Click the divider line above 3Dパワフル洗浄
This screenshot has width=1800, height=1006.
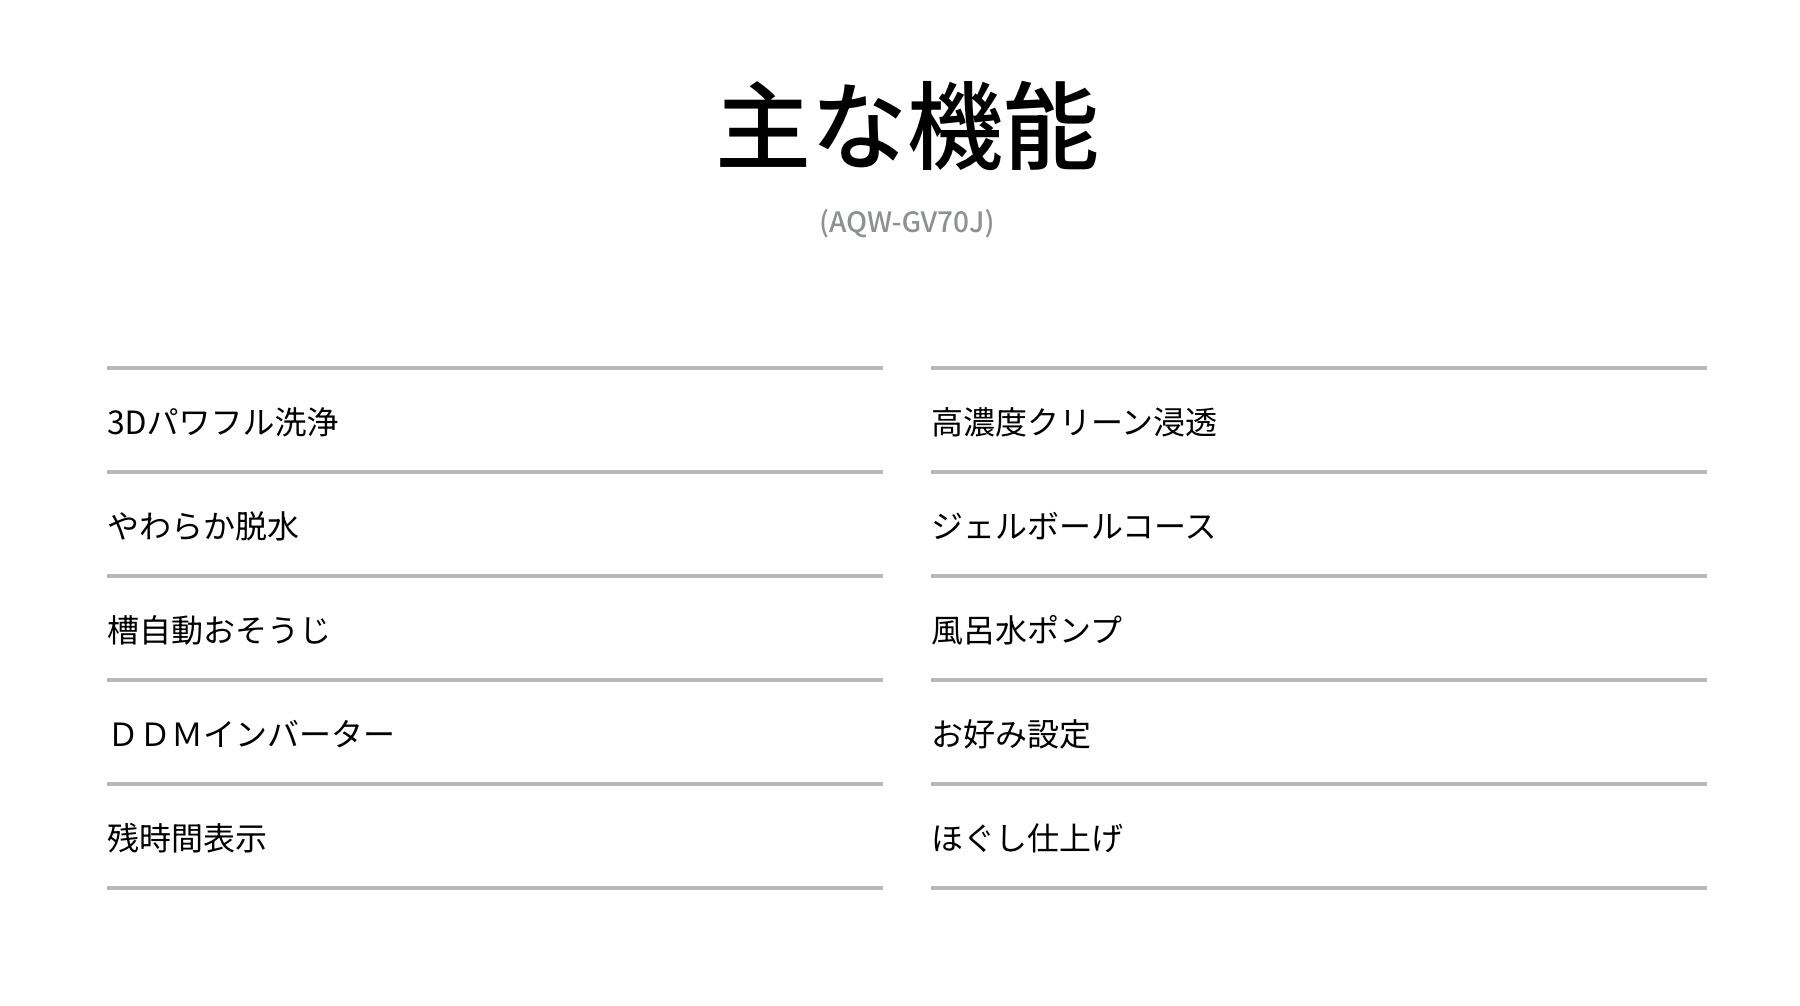[x=494, y=368]
